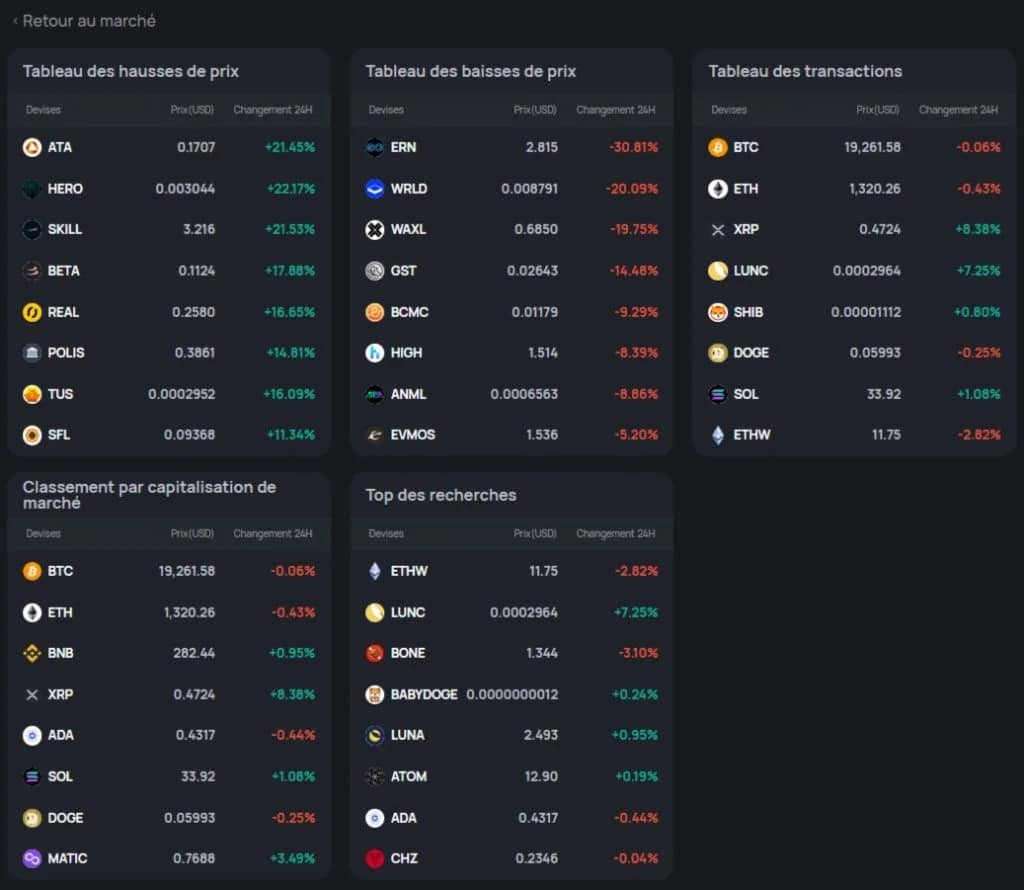
Task: Click the ATOM coin icon
Action: click(x=375, y=776)
